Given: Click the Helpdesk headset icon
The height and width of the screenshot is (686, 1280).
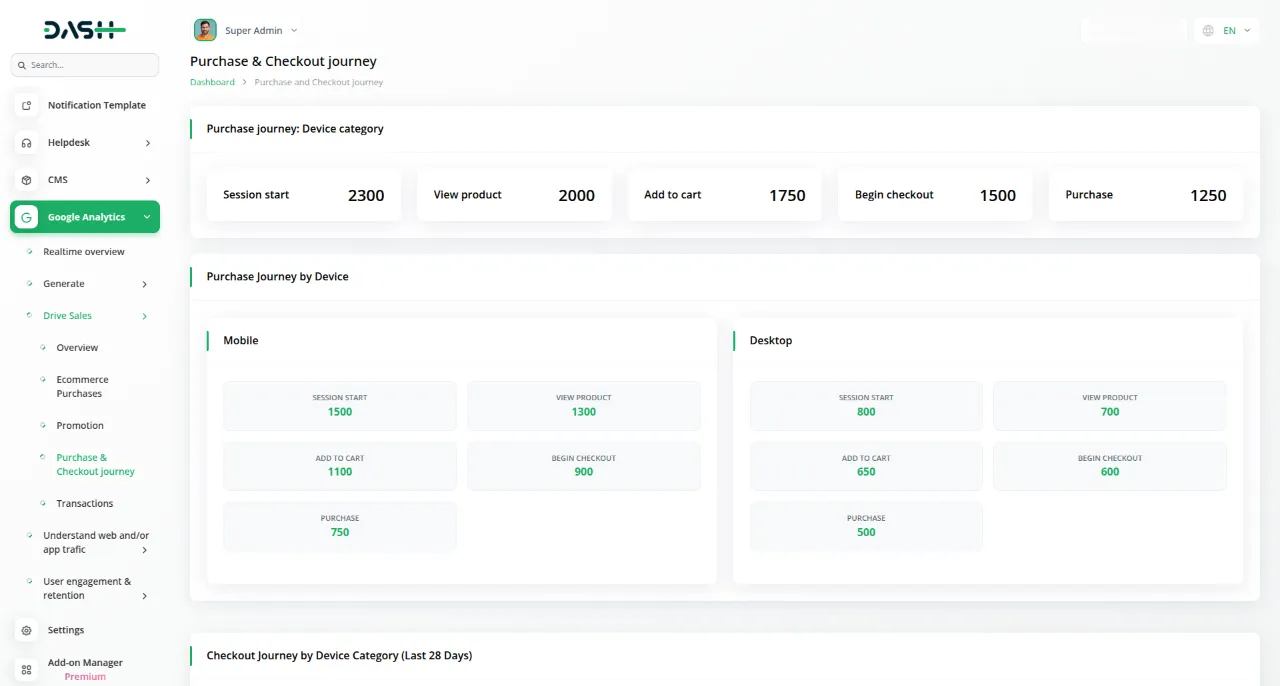Looking at the screenshot, I should click(26, 142).
